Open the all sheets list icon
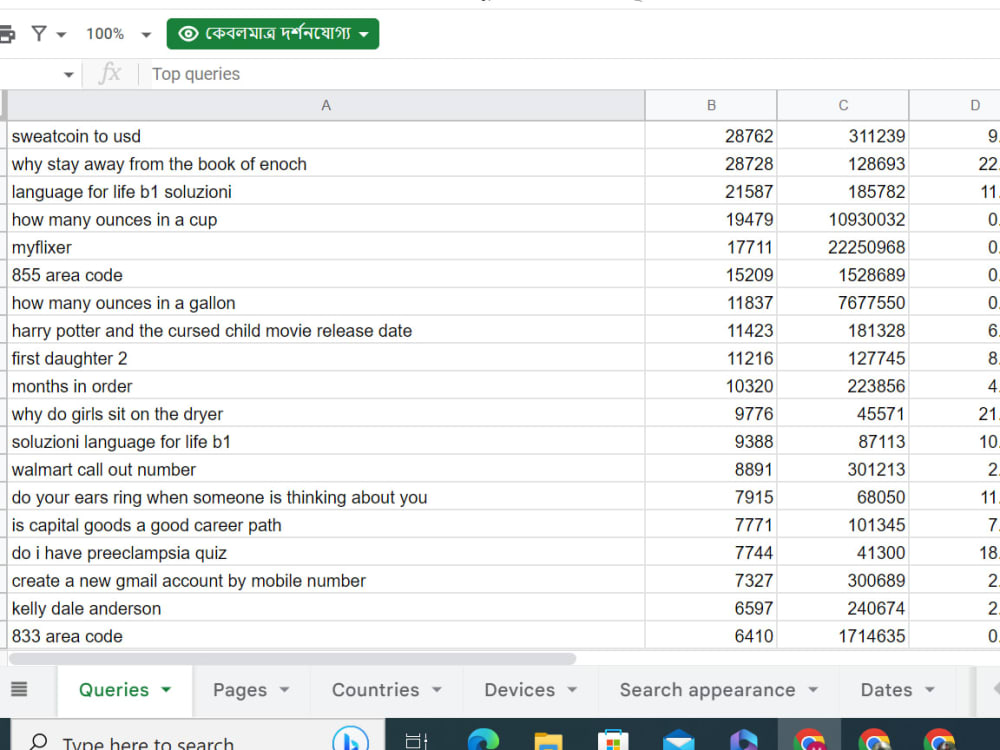 click(x=19, y=689)
